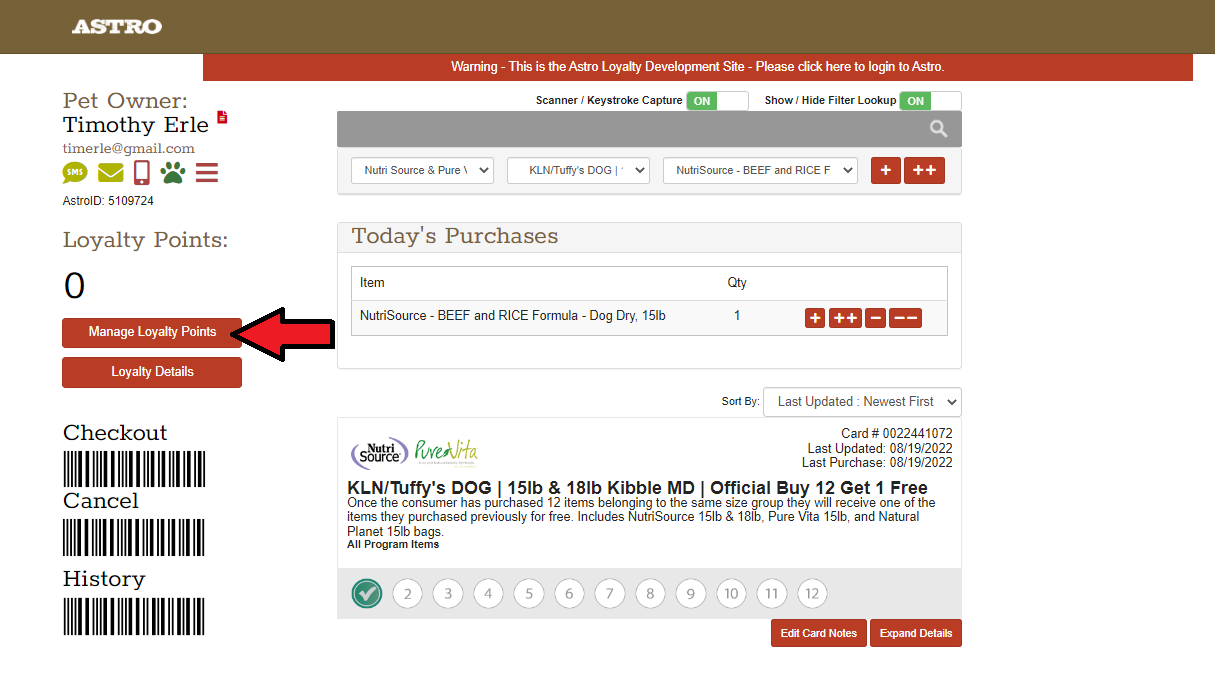This screenshot has width=1215, height=682.
Task: Click the ASTRO logo in header
Action: pos(117,27)
